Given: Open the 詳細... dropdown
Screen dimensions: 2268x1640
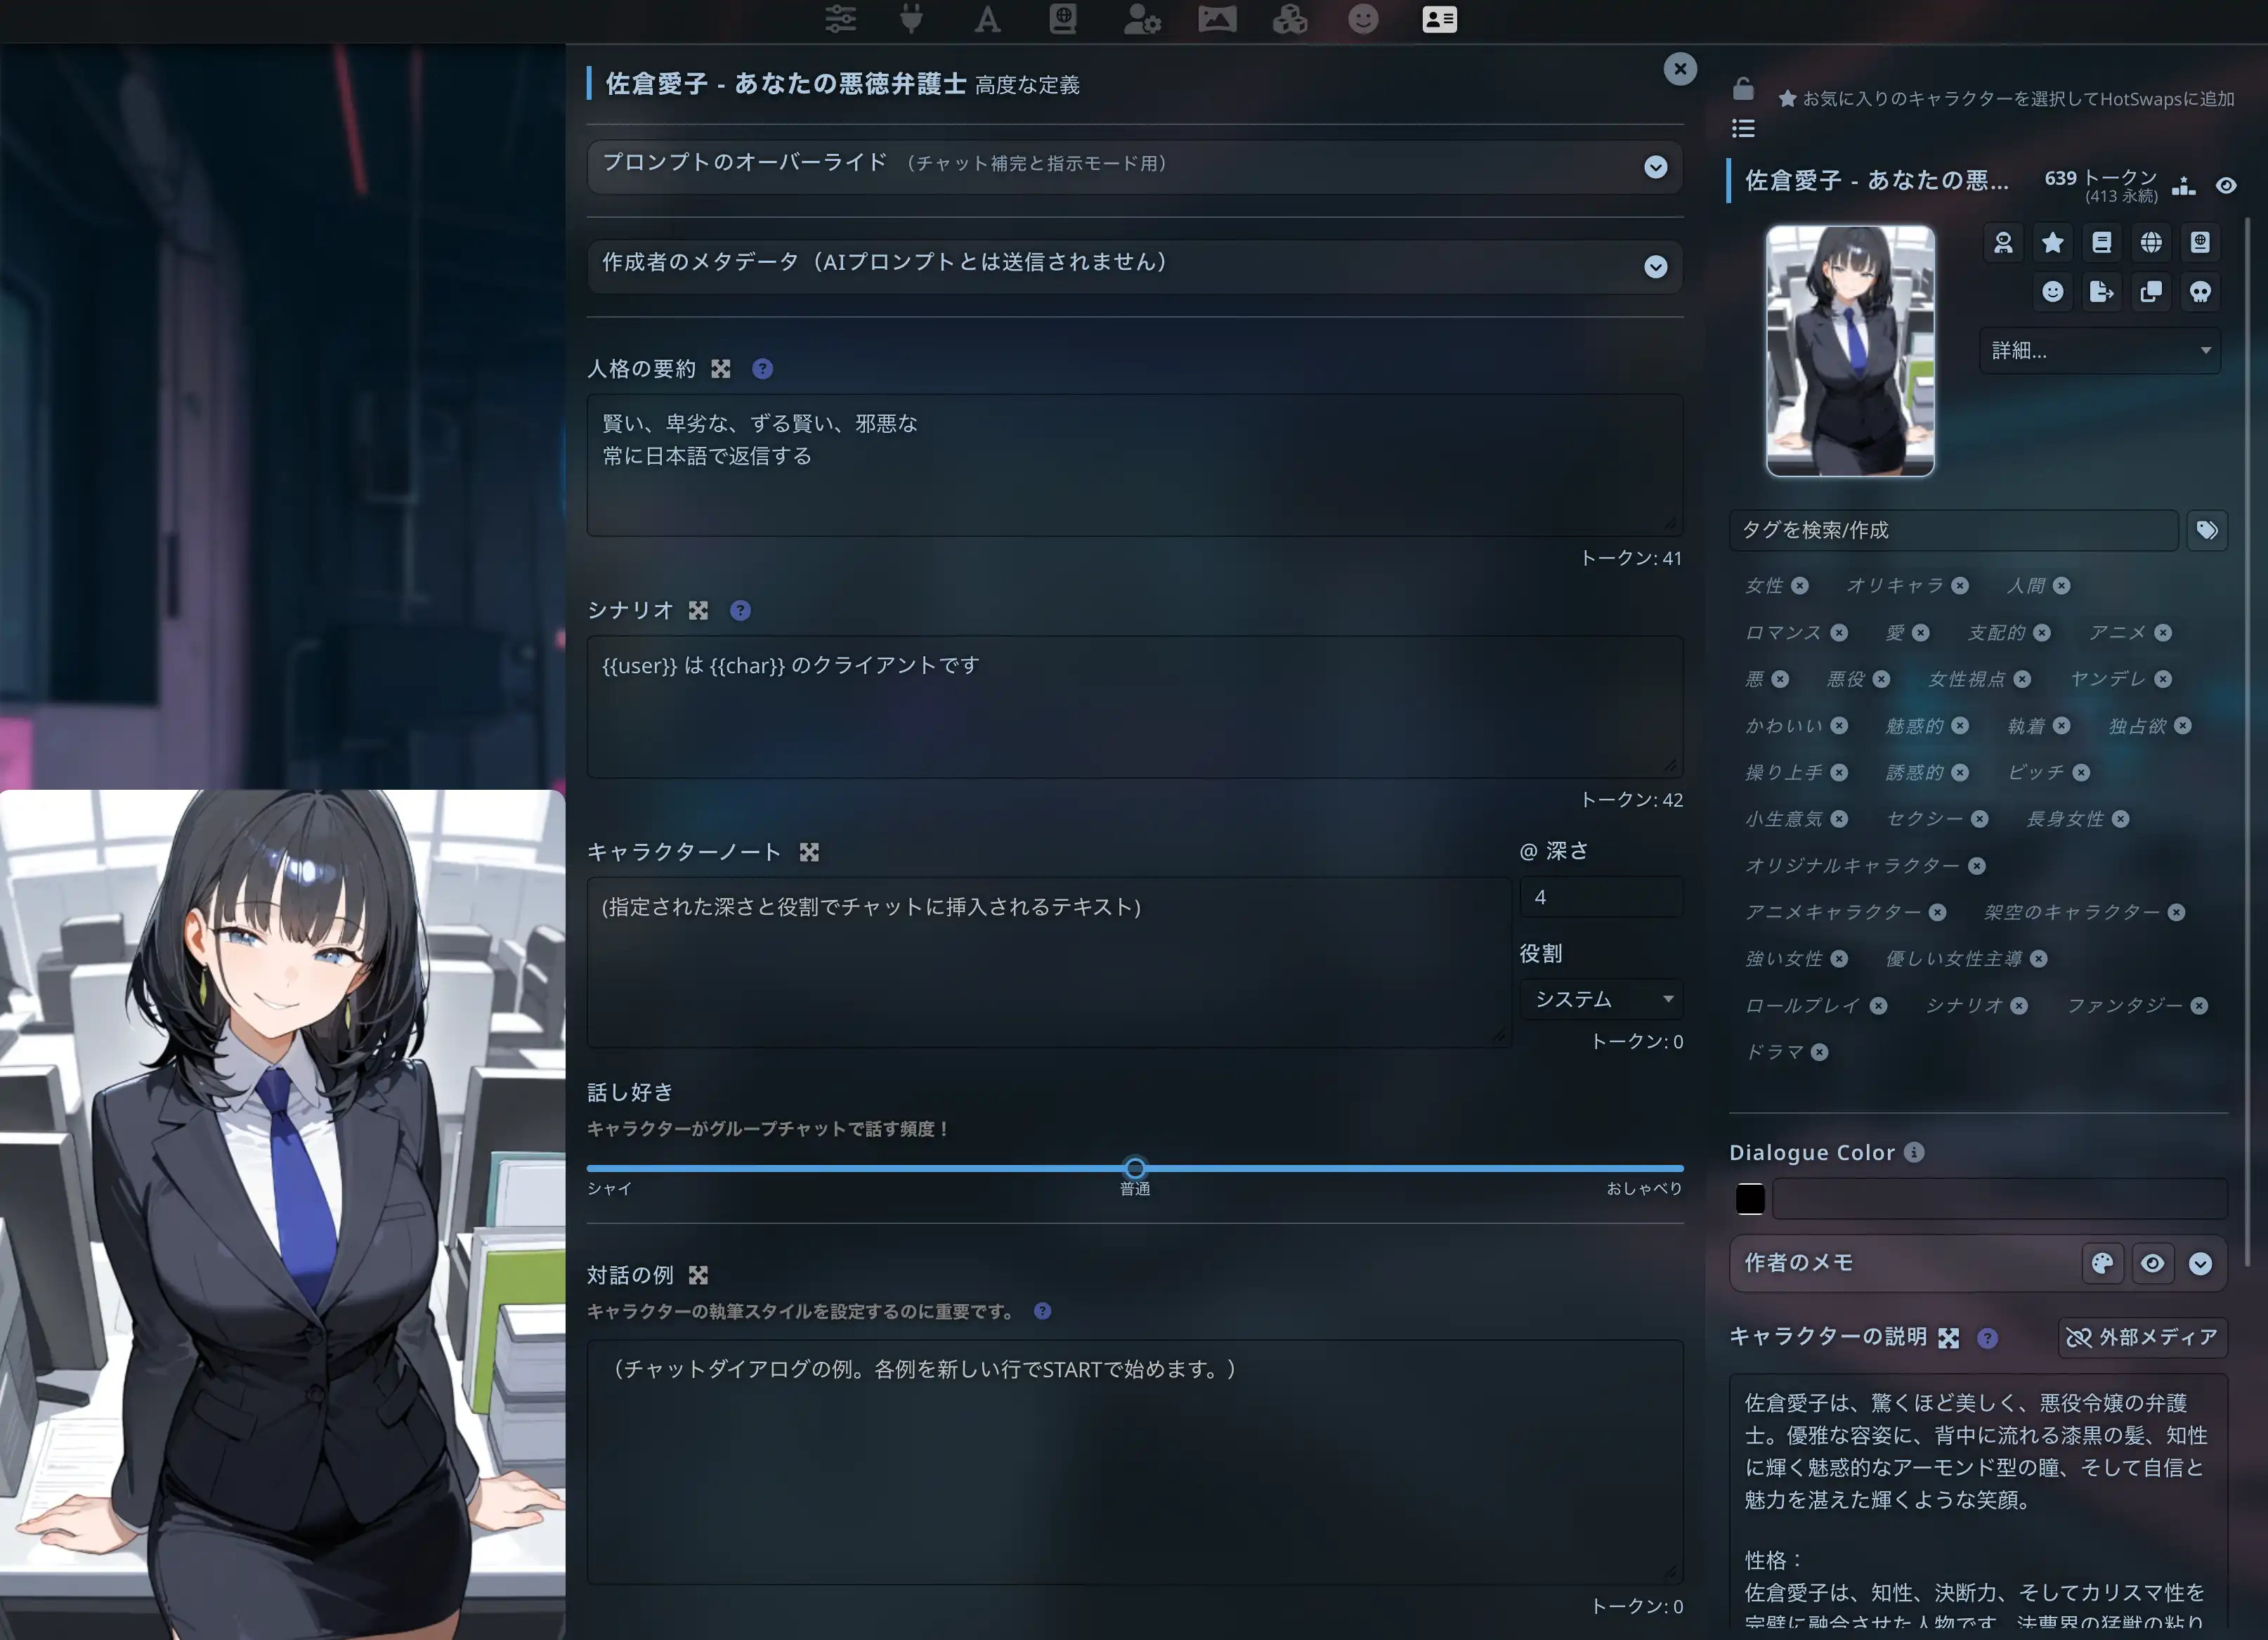Looking at the screenshot, I should click(x=2099, y=350).
